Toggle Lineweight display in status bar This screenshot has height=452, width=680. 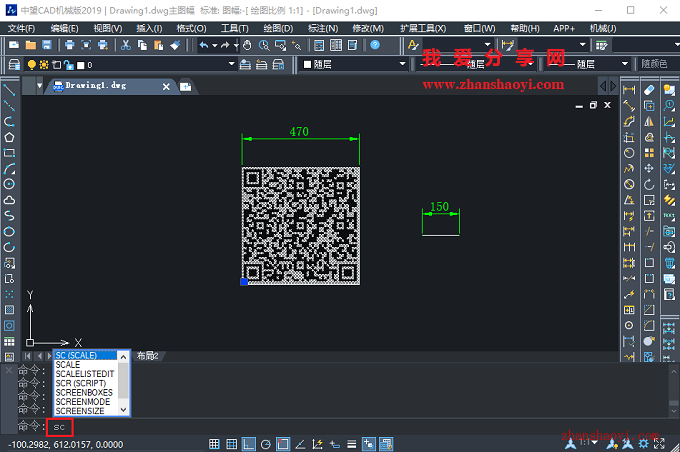pos(352,444)
